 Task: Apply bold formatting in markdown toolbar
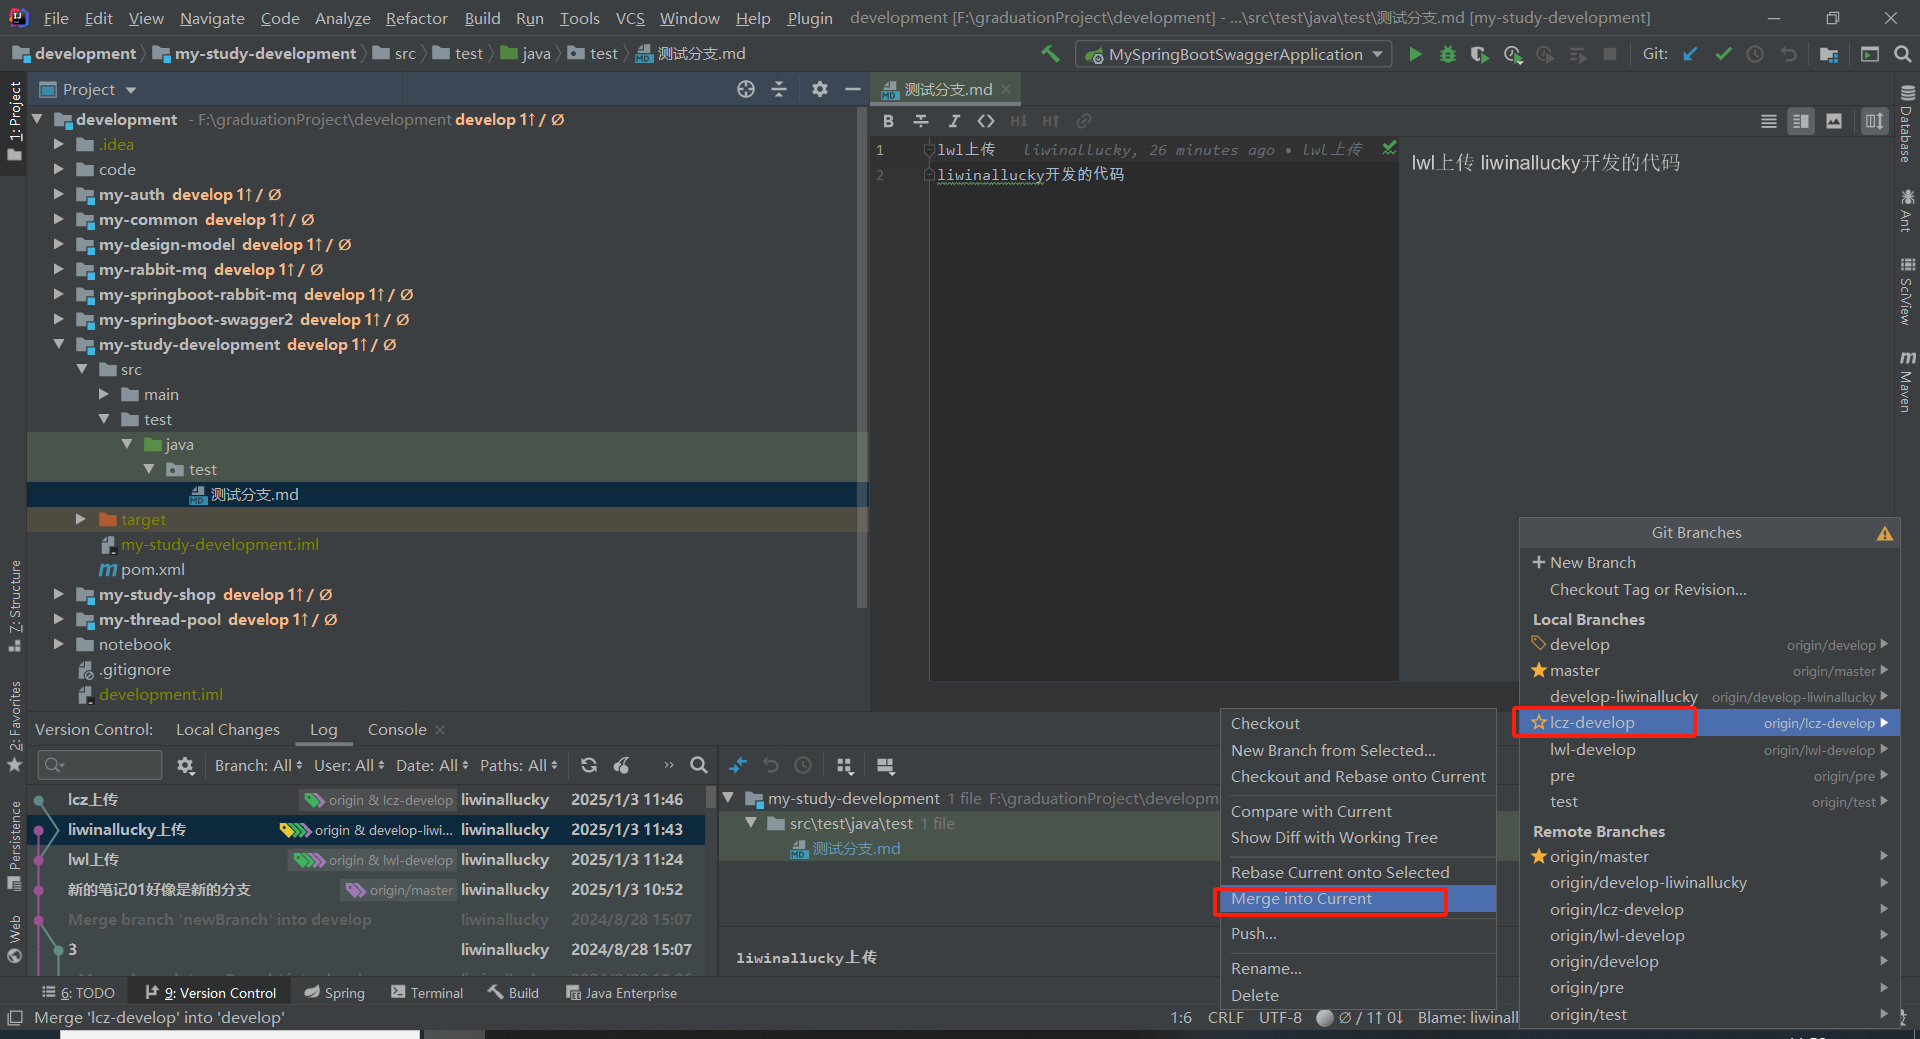pyautogui.click(x=888, y=121)
